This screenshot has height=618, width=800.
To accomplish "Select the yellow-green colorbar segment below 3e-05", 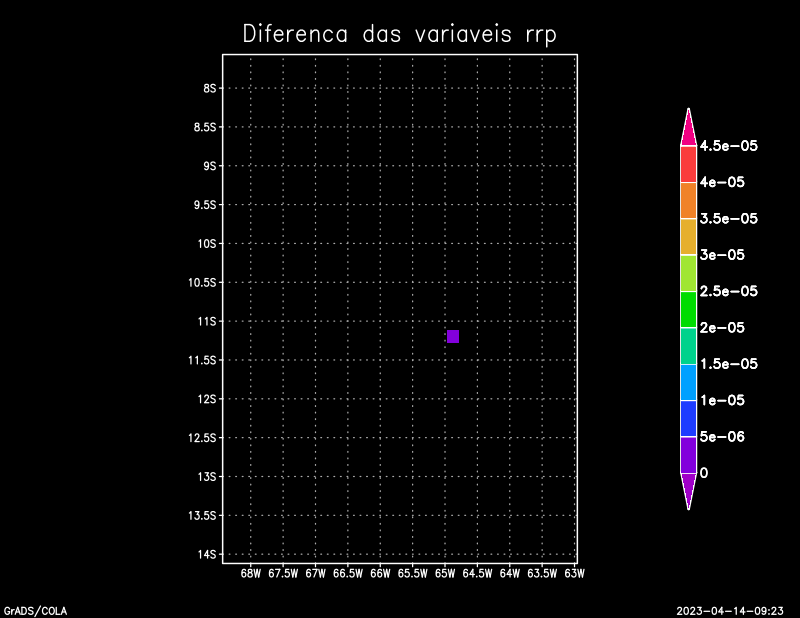I will [x=688, y=273].
